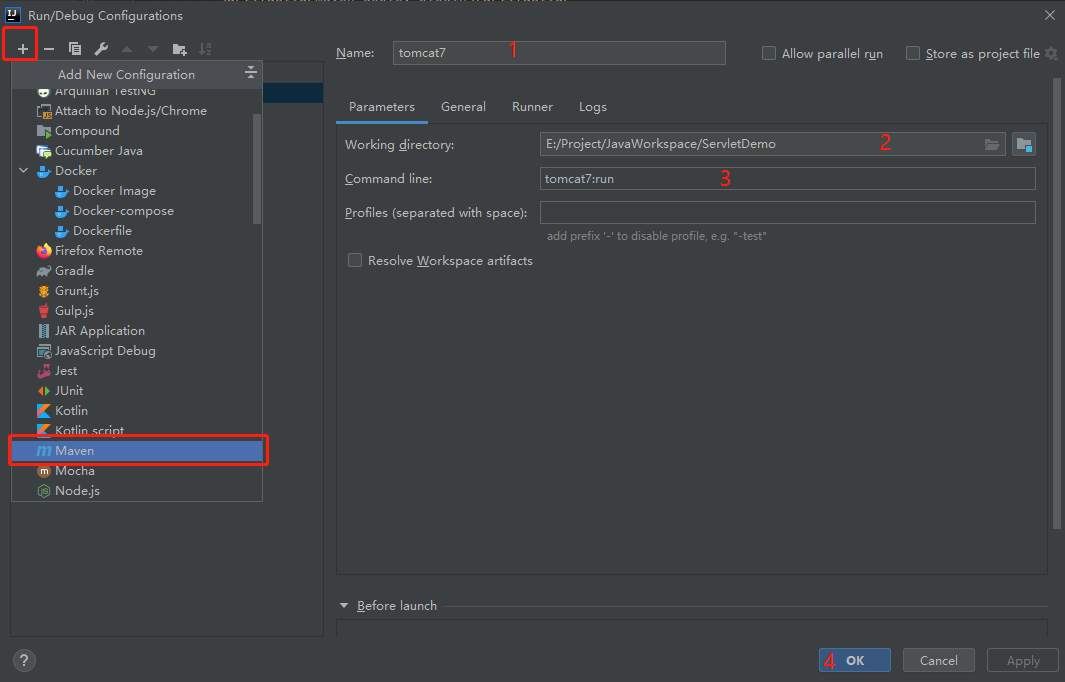Viewport: 1065px width, 682px height.
Task: Enable Allow parallel run checkbox
Action: click(x=769, y=53)
